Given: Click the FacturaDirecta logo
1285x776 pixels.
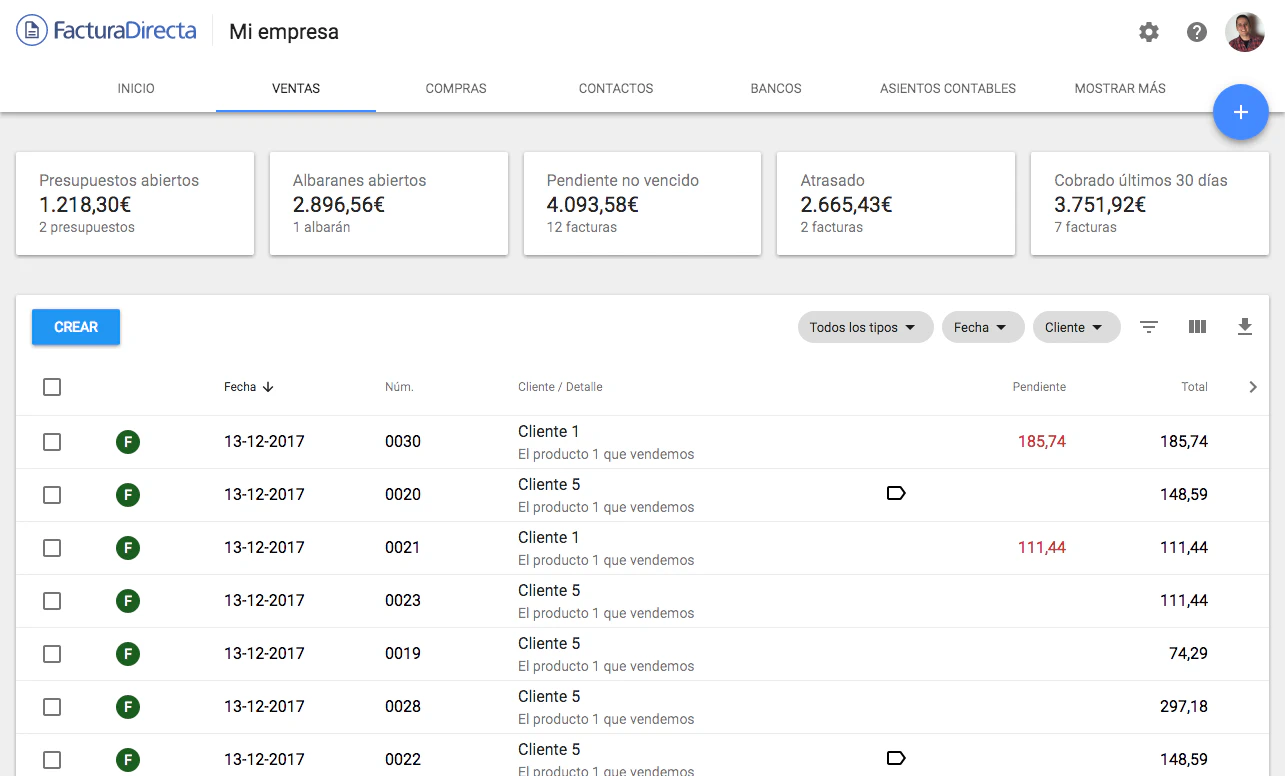Looking at the screenshot, I should [x=107, y=31].
